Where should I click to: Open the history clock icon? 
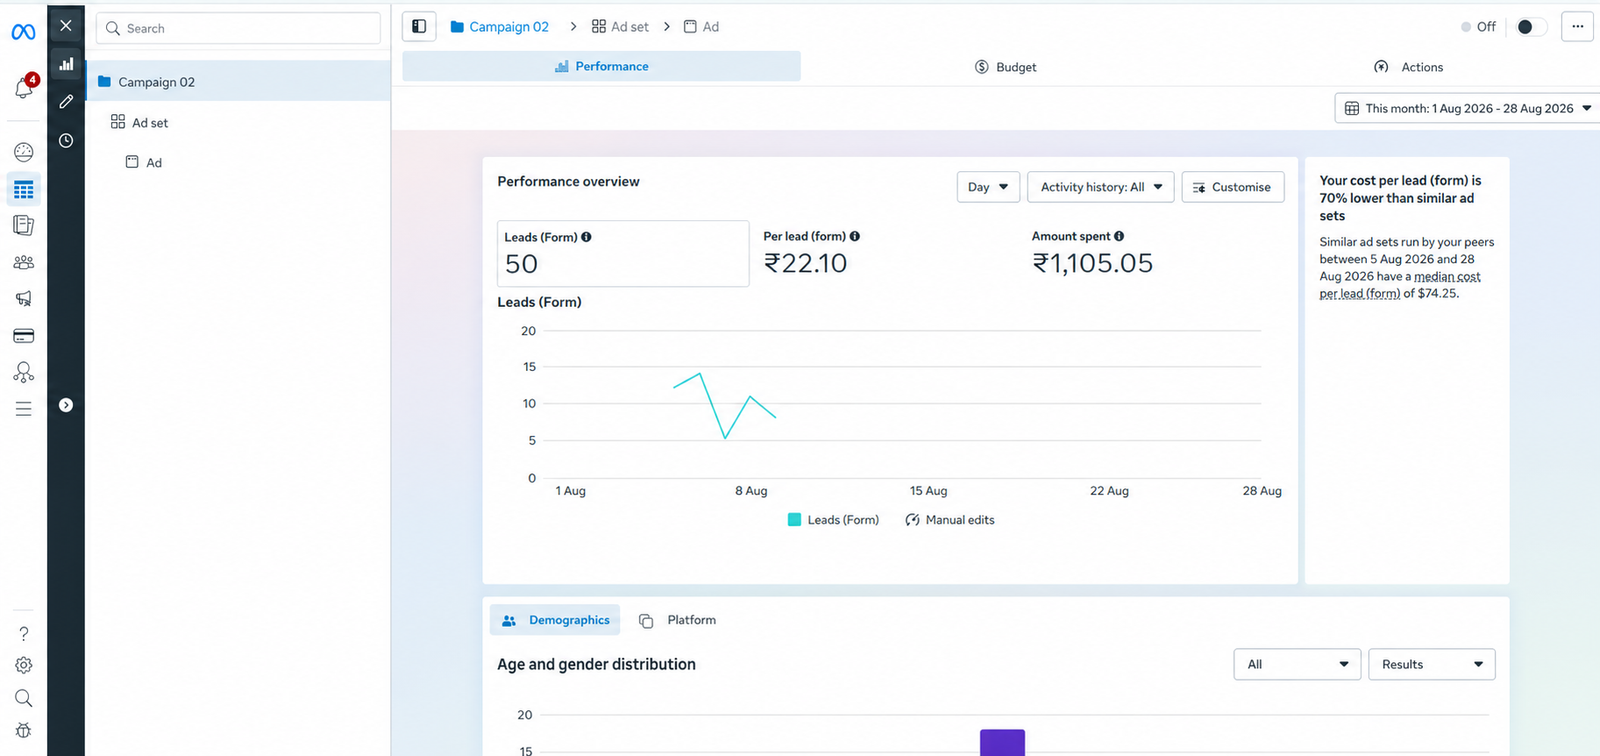[x=66, y=141]
